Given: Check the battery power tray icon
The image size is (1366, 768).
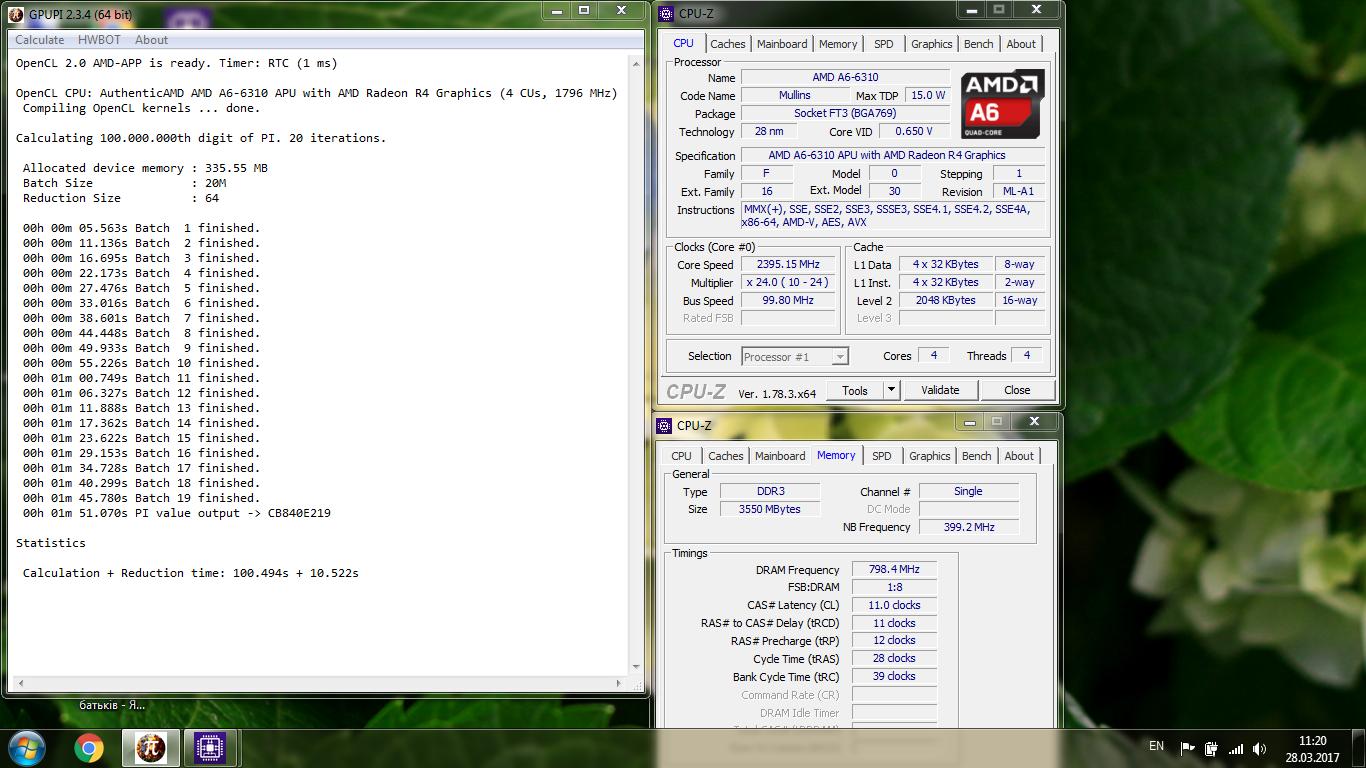Looking at the screenshot, I should click(1211, 748).
